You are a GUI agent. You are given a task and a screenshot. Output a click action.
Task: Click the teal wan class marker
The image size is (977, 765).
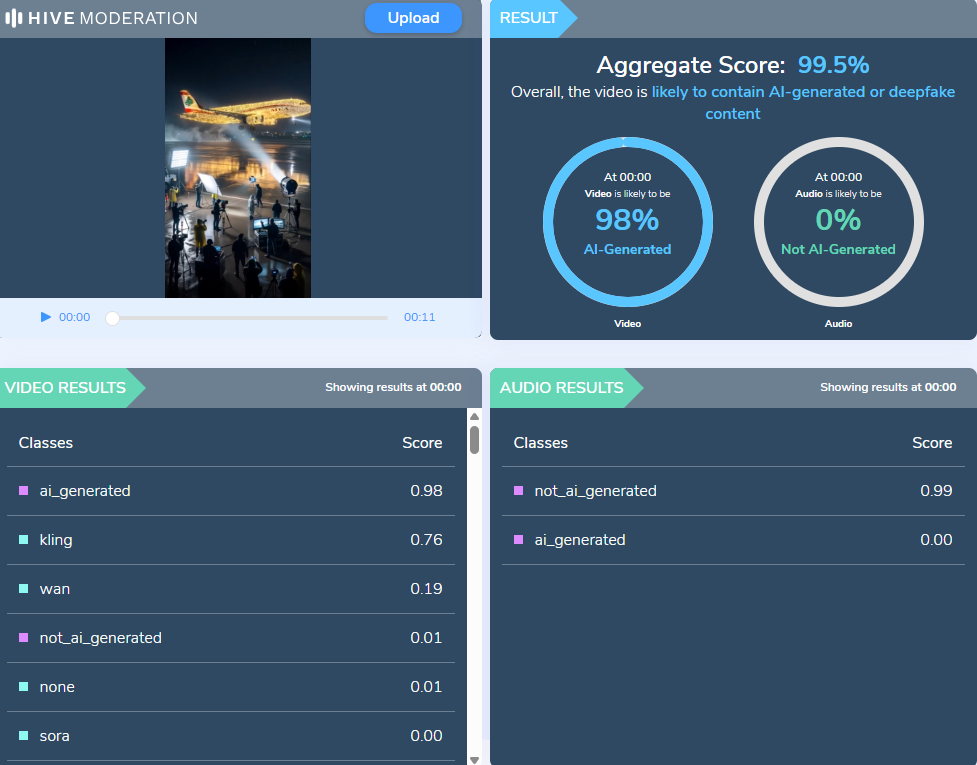tap(24, 589)
